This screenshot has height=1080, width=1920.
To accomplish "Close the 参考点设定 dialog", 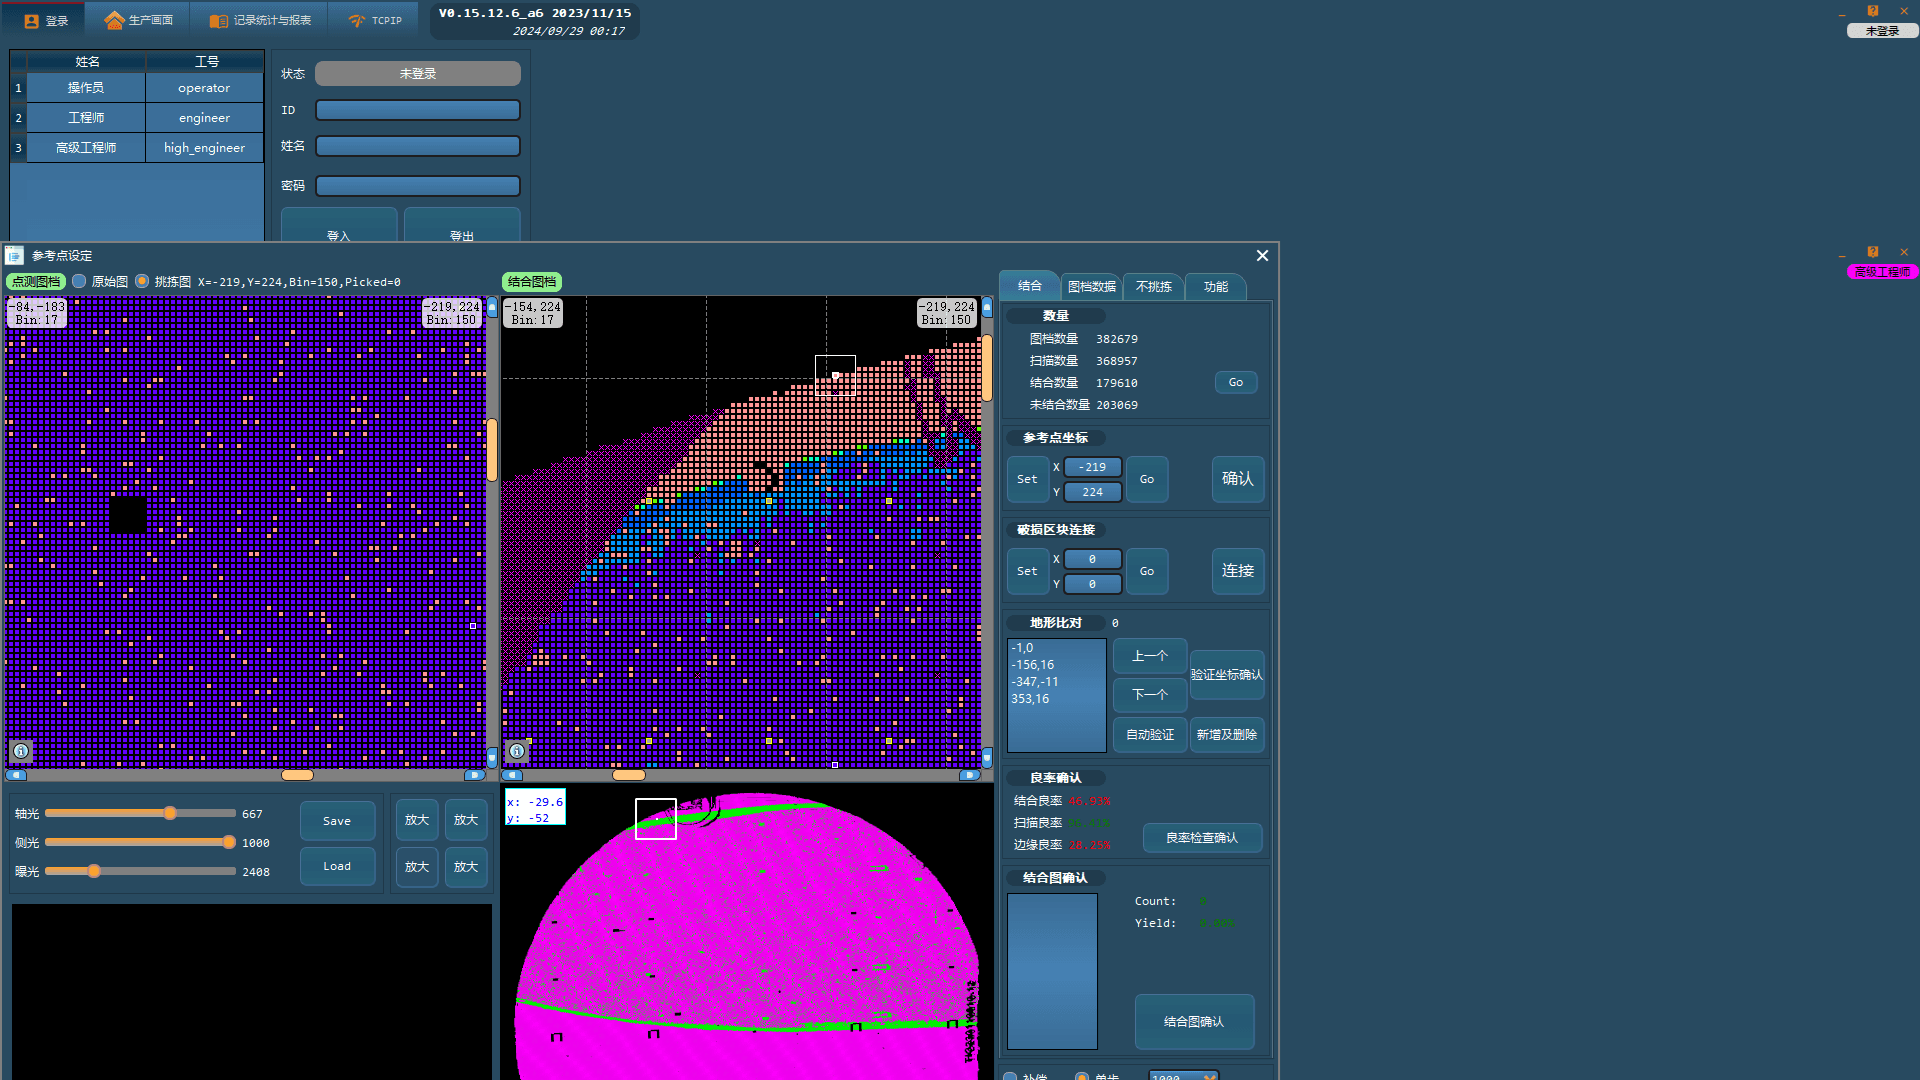I will pyautogui.click(x=1262, y=256).
